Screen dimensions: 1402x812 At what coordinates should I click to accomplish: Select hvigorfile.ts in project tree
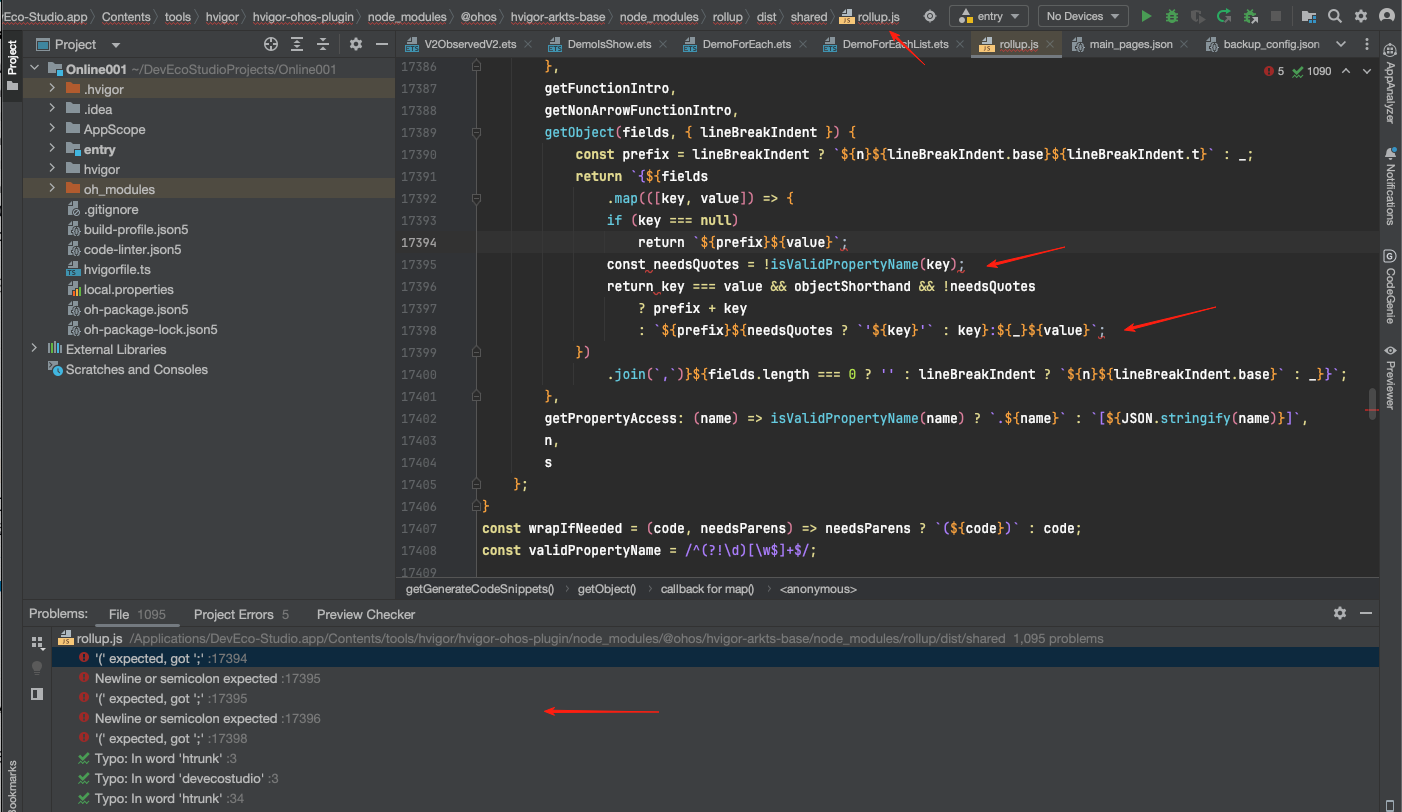coord(117,269)
